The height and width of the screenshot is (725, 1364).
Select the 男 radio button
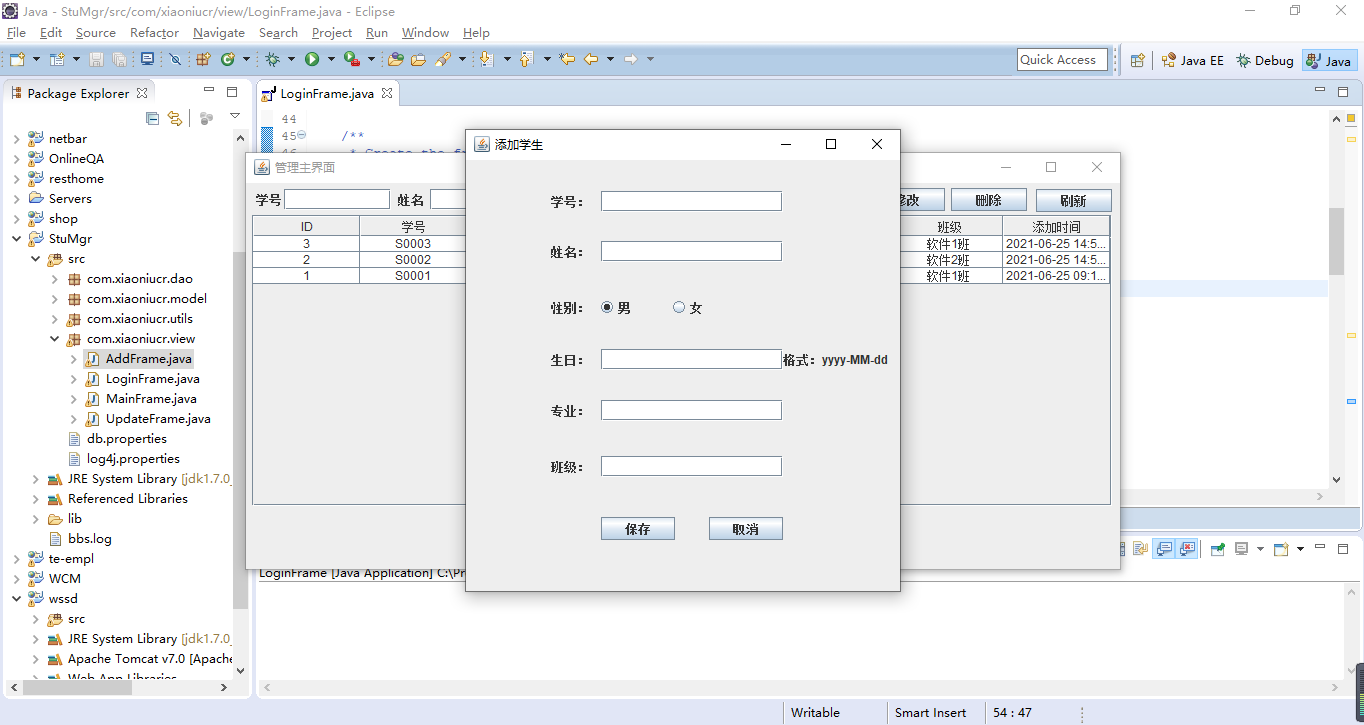(x=607, y=308)
